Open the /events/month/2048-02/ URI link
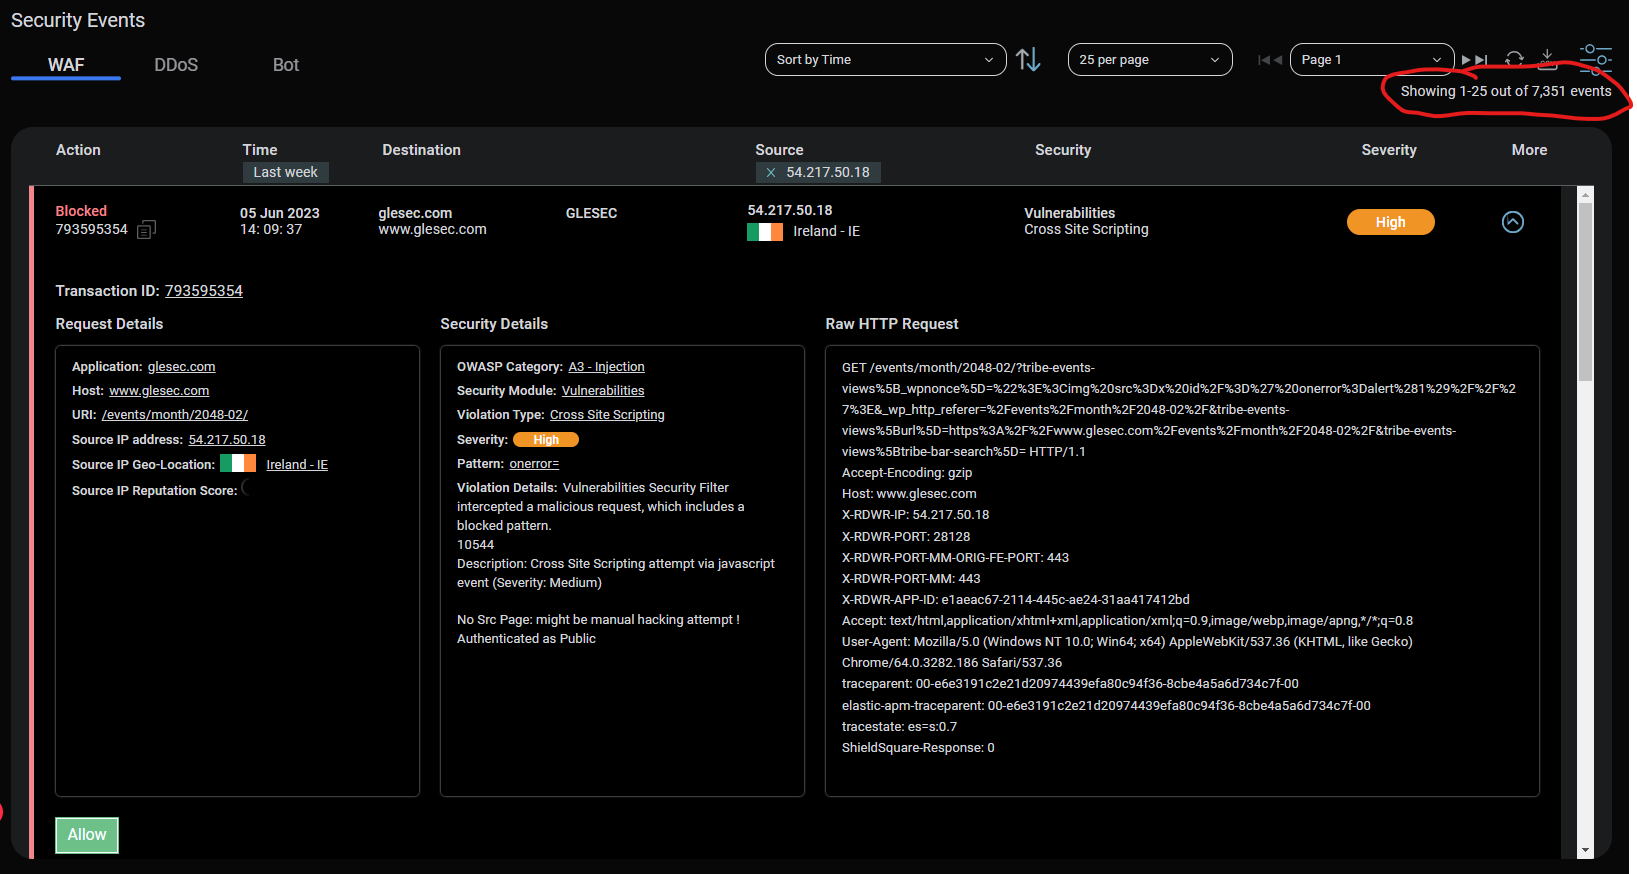Image resolution: width=1637 pixels, height=874 pixels. point(175,415)
